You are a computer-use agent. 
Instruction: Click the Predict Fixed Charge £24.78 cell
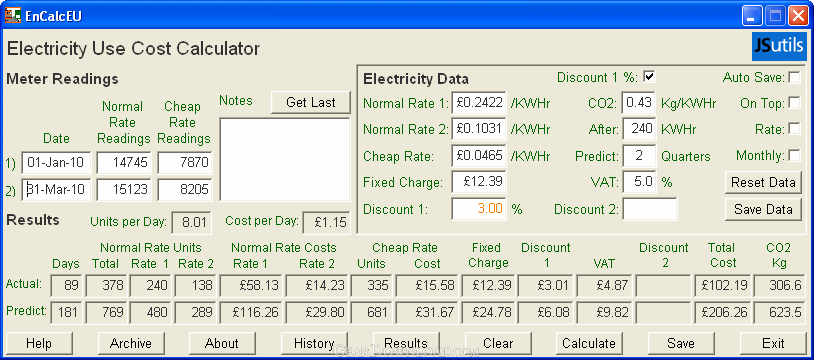tap(487, 312)
